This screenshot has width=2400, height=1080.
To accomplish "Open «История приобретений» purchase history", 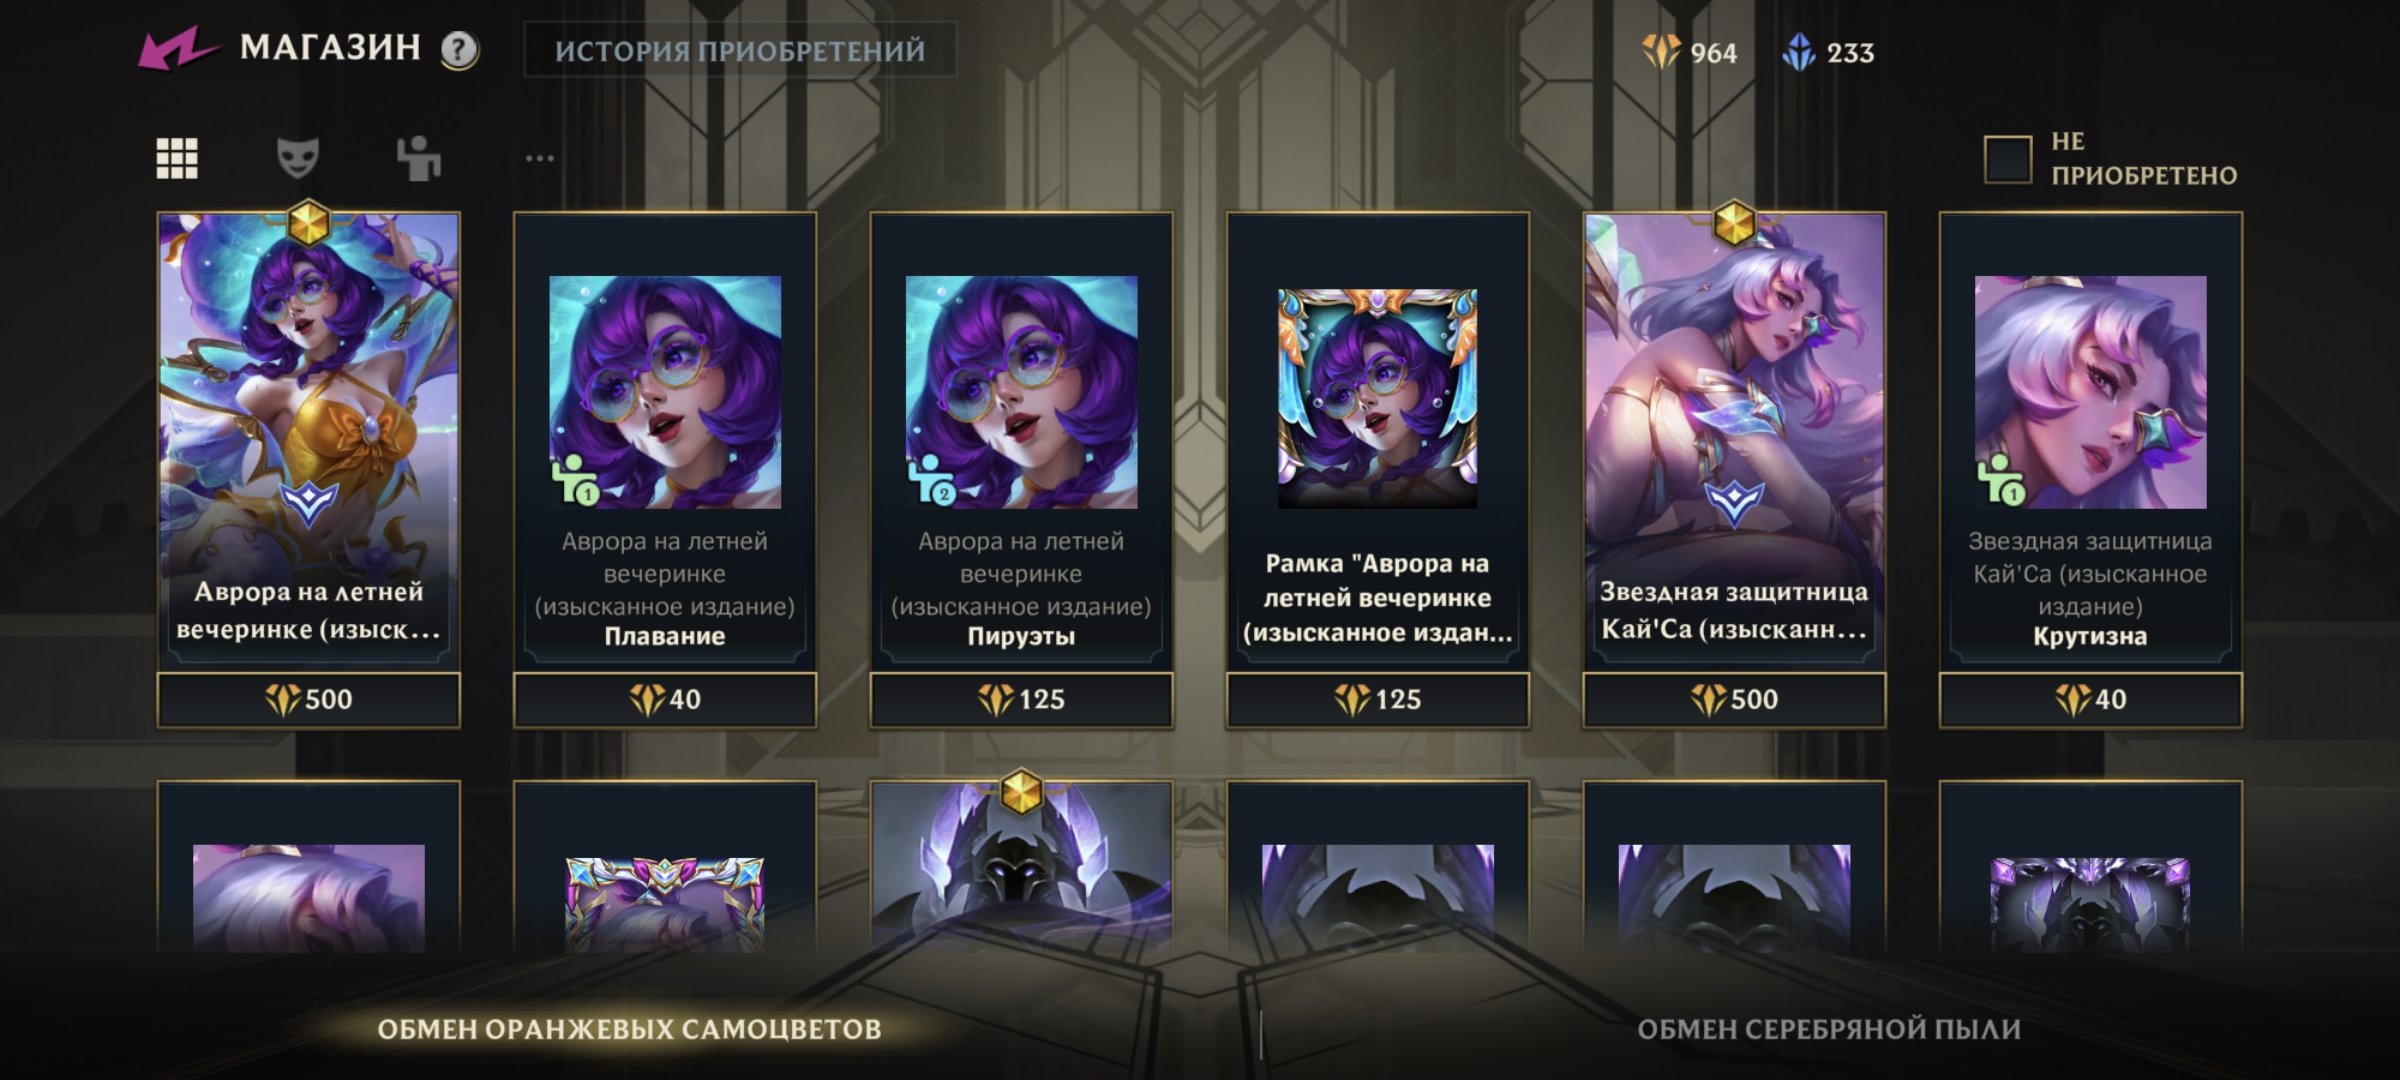I will point(740,50).
